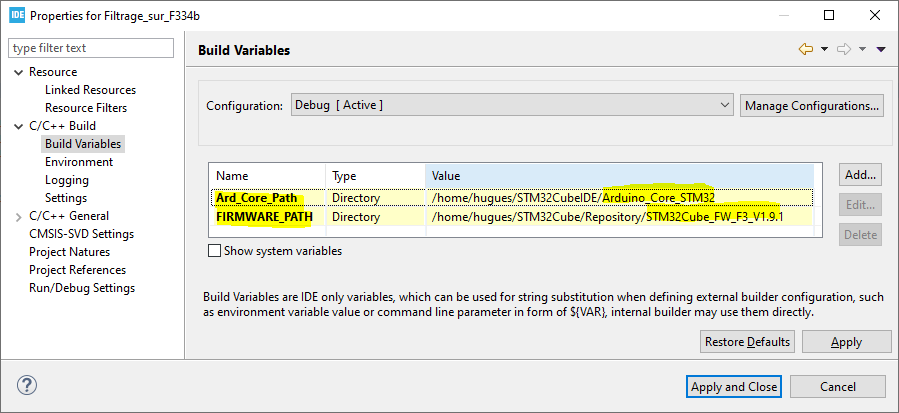
Task: Open Run/Debug Settings page
Action: 82,288
